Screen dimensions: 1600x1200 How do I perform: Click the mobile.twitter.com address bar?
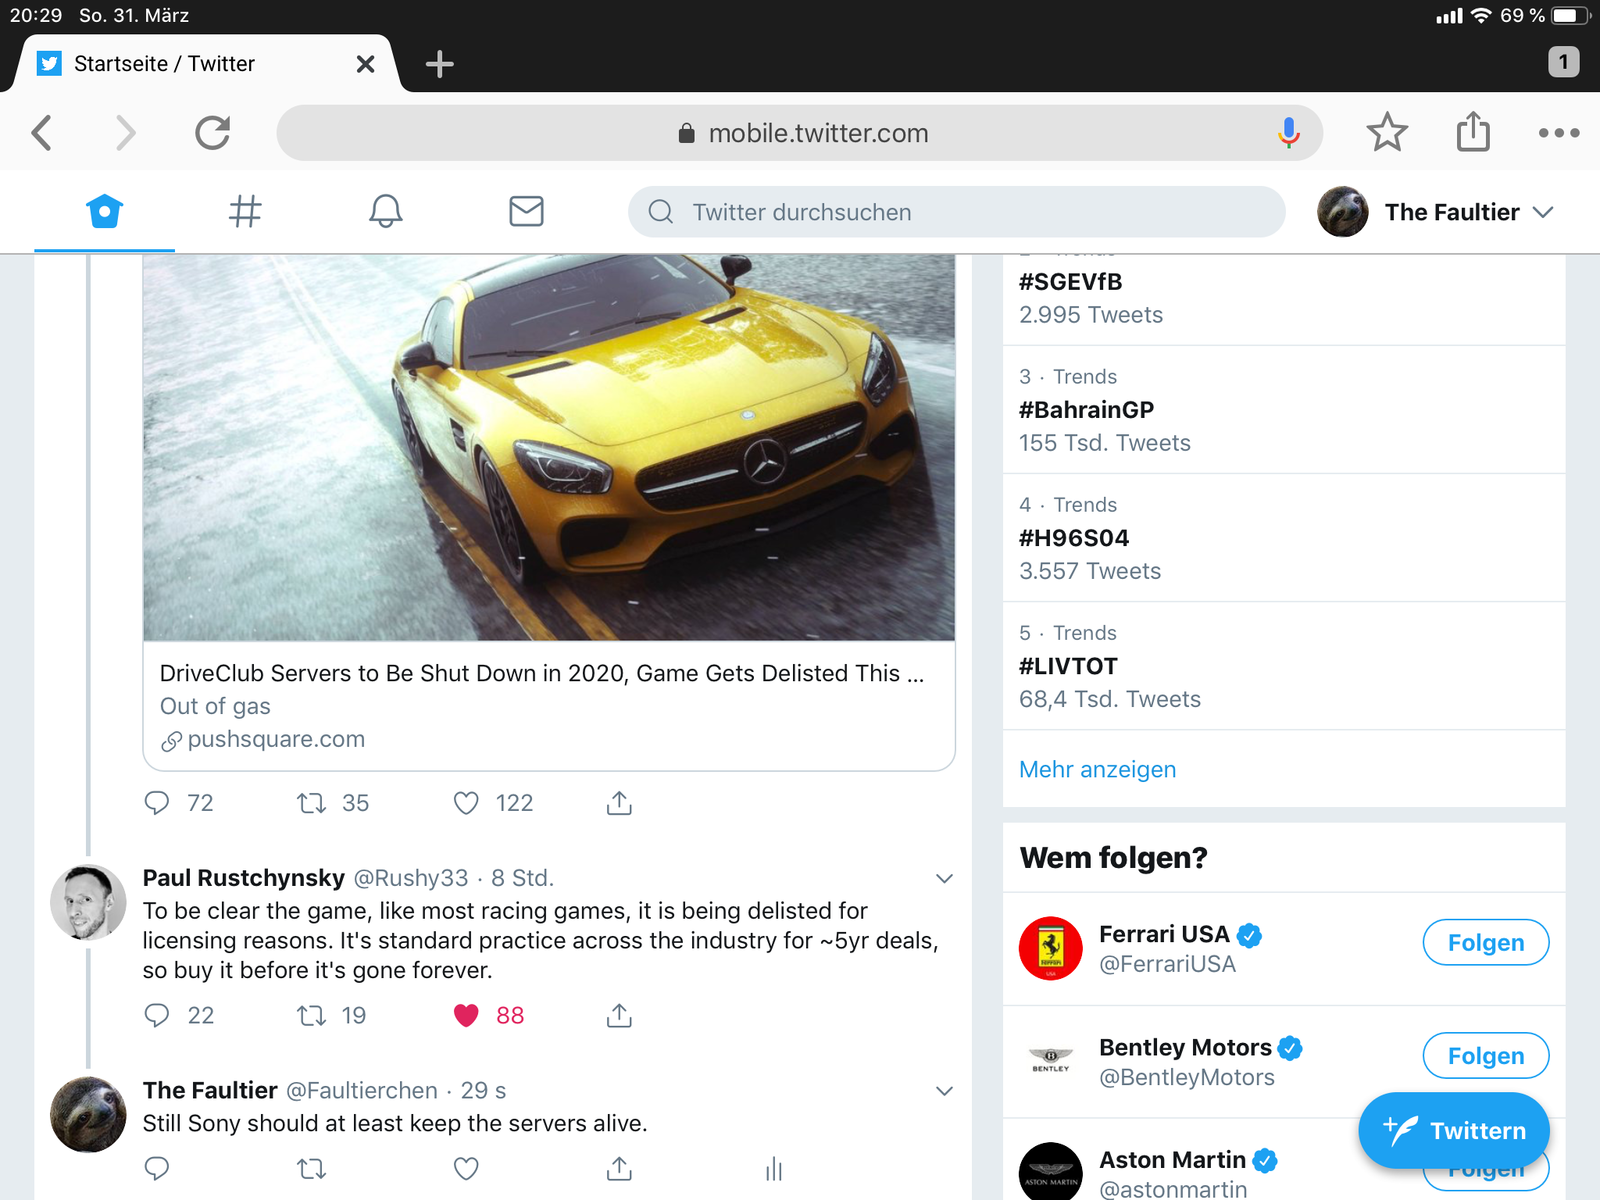point(799,132)
